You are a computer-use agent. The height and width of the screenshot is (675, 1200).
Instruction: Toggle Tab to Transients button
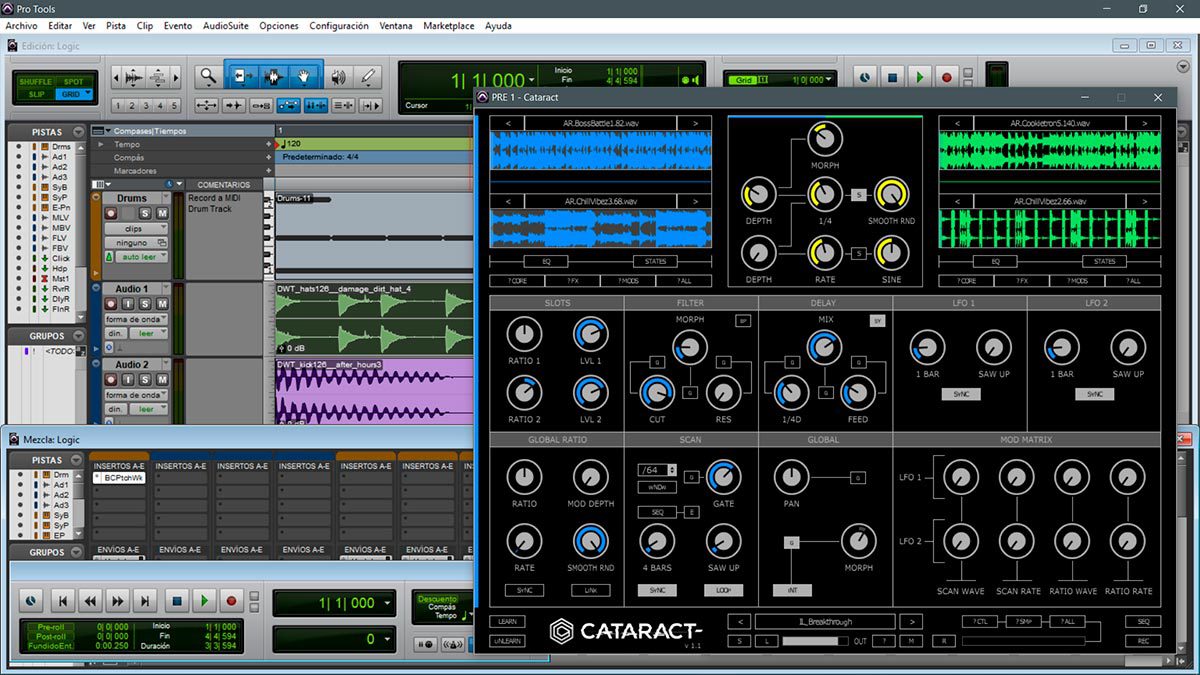point(234,105)
